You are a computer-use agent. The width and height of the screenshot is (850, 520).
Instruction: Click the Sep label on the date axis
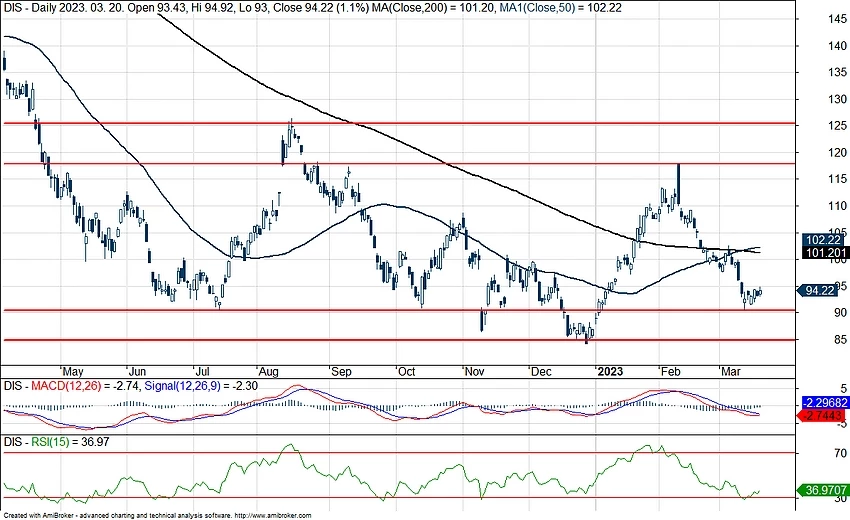click(x=341, y=372)
